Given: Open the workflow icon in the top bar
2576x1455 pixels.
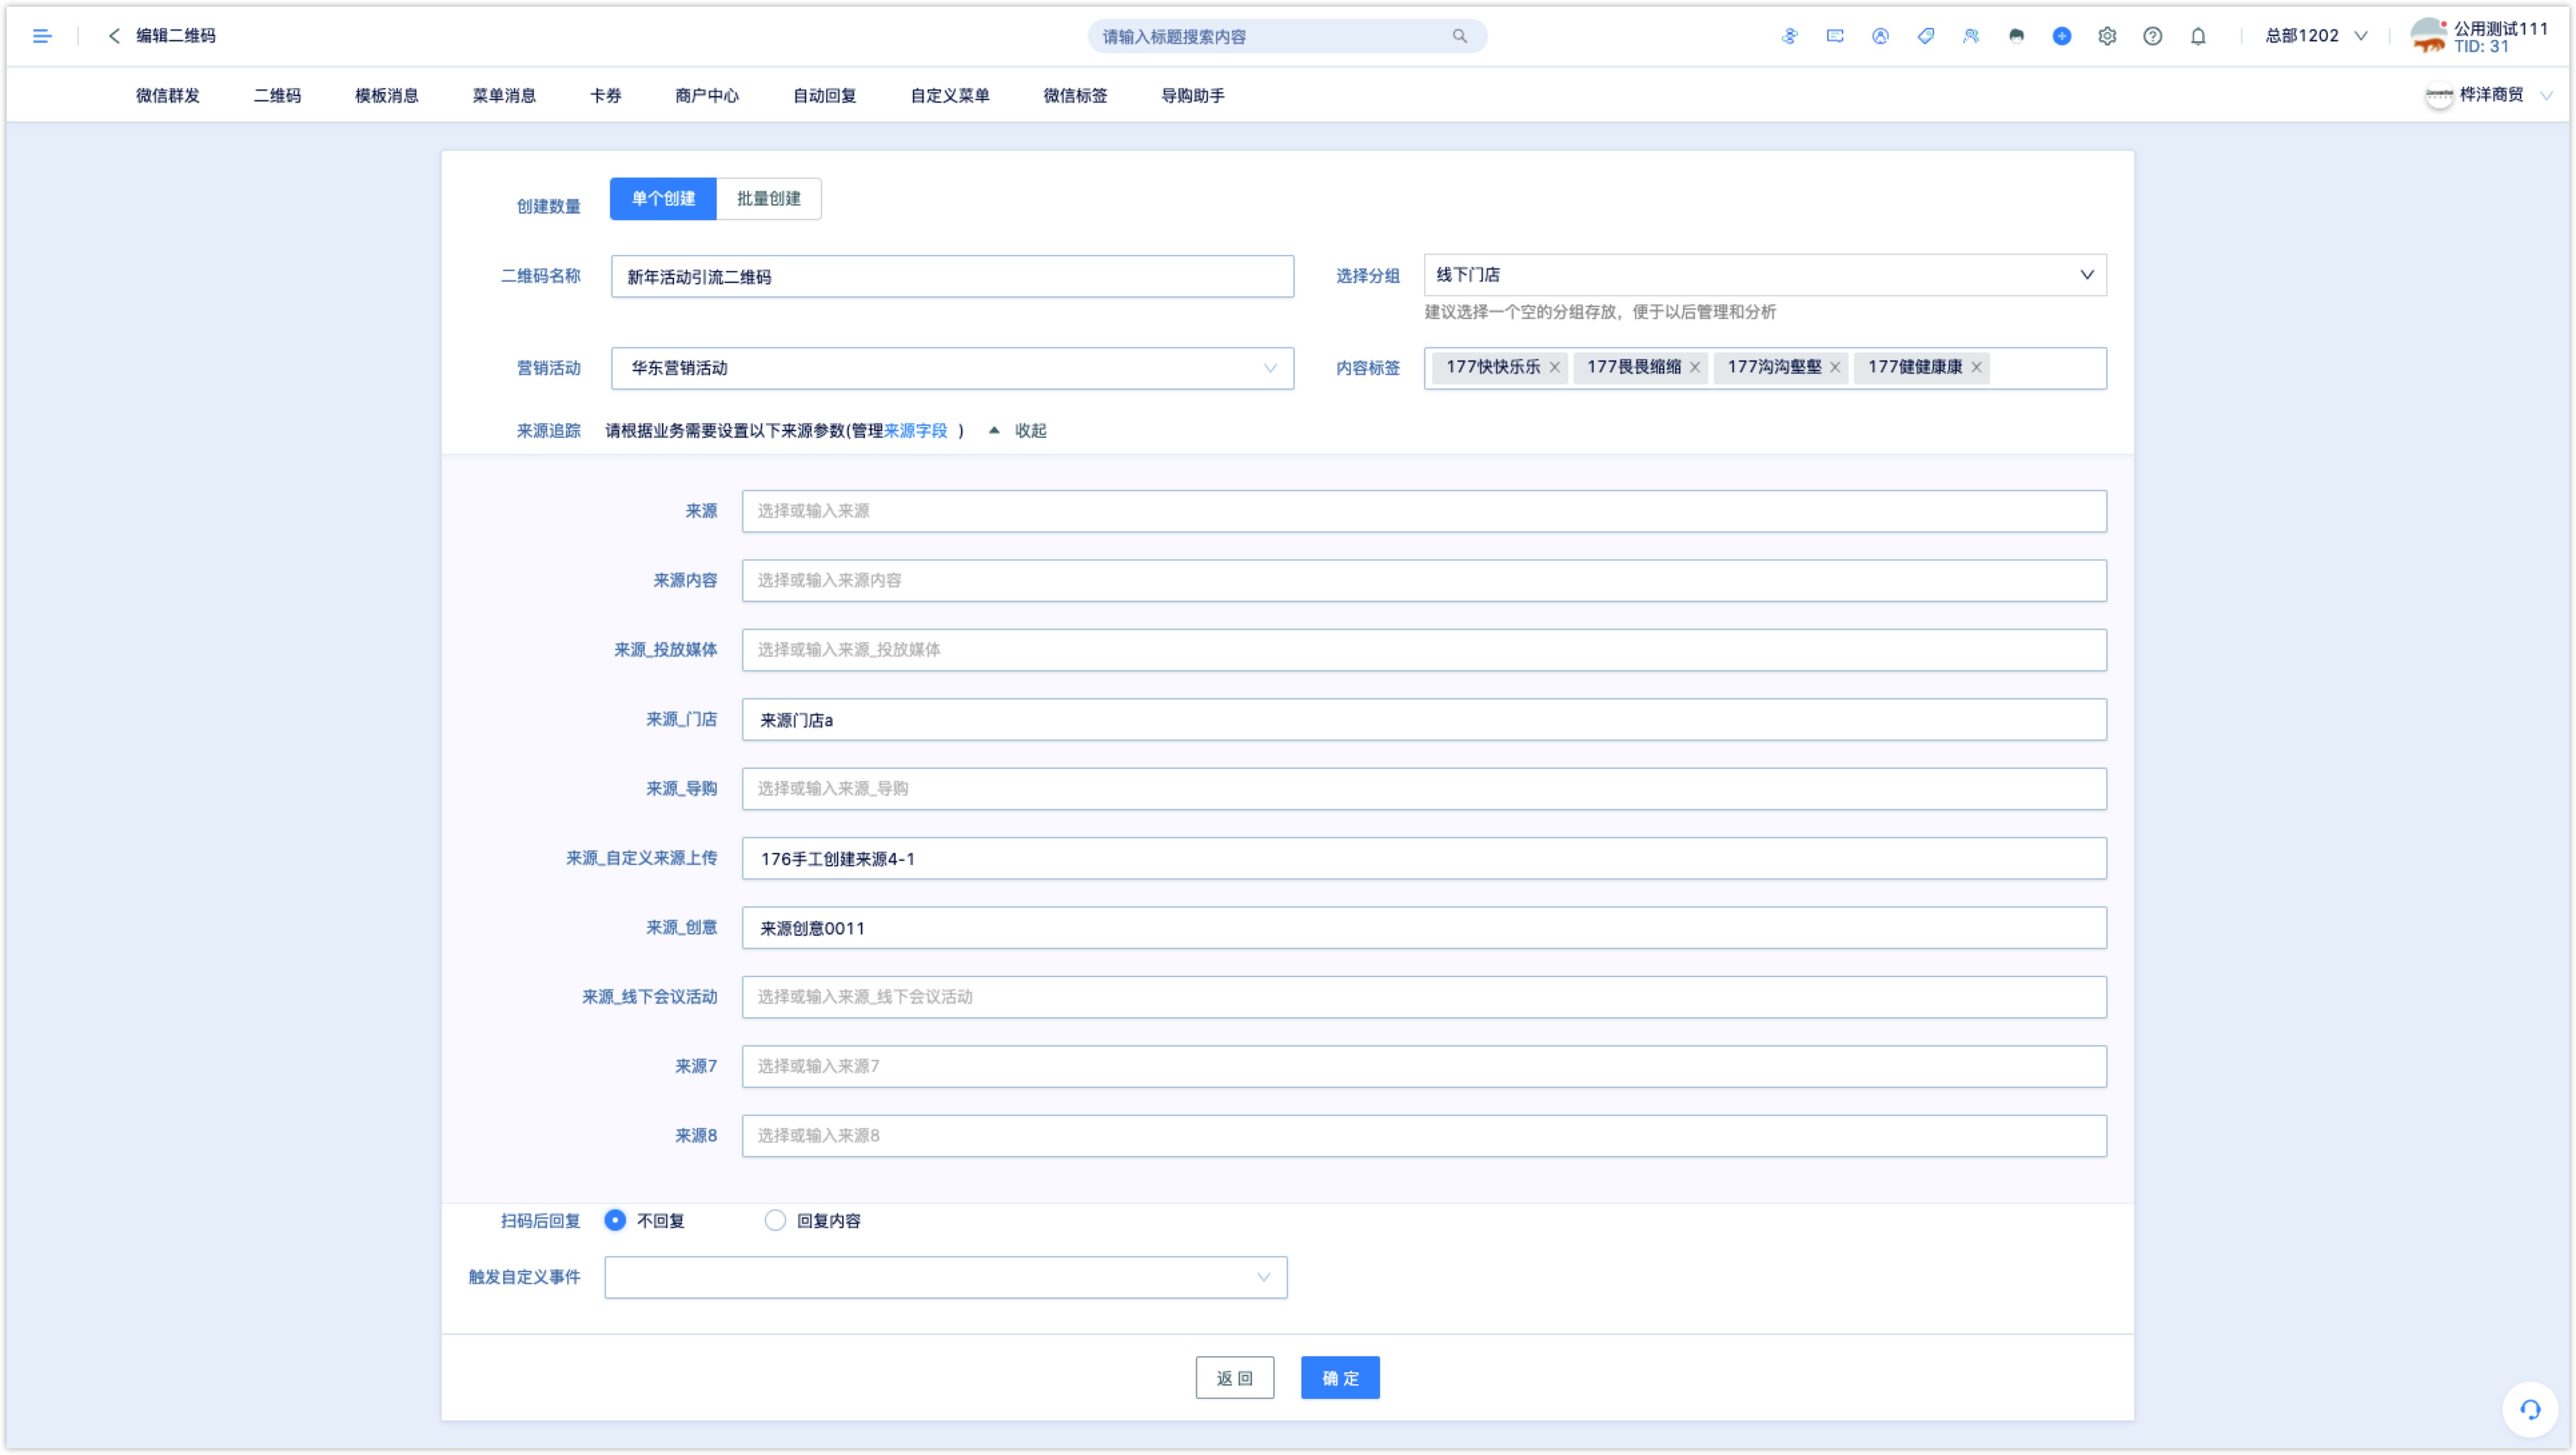Looking at the screenshot, I should tap(1789, 36).
